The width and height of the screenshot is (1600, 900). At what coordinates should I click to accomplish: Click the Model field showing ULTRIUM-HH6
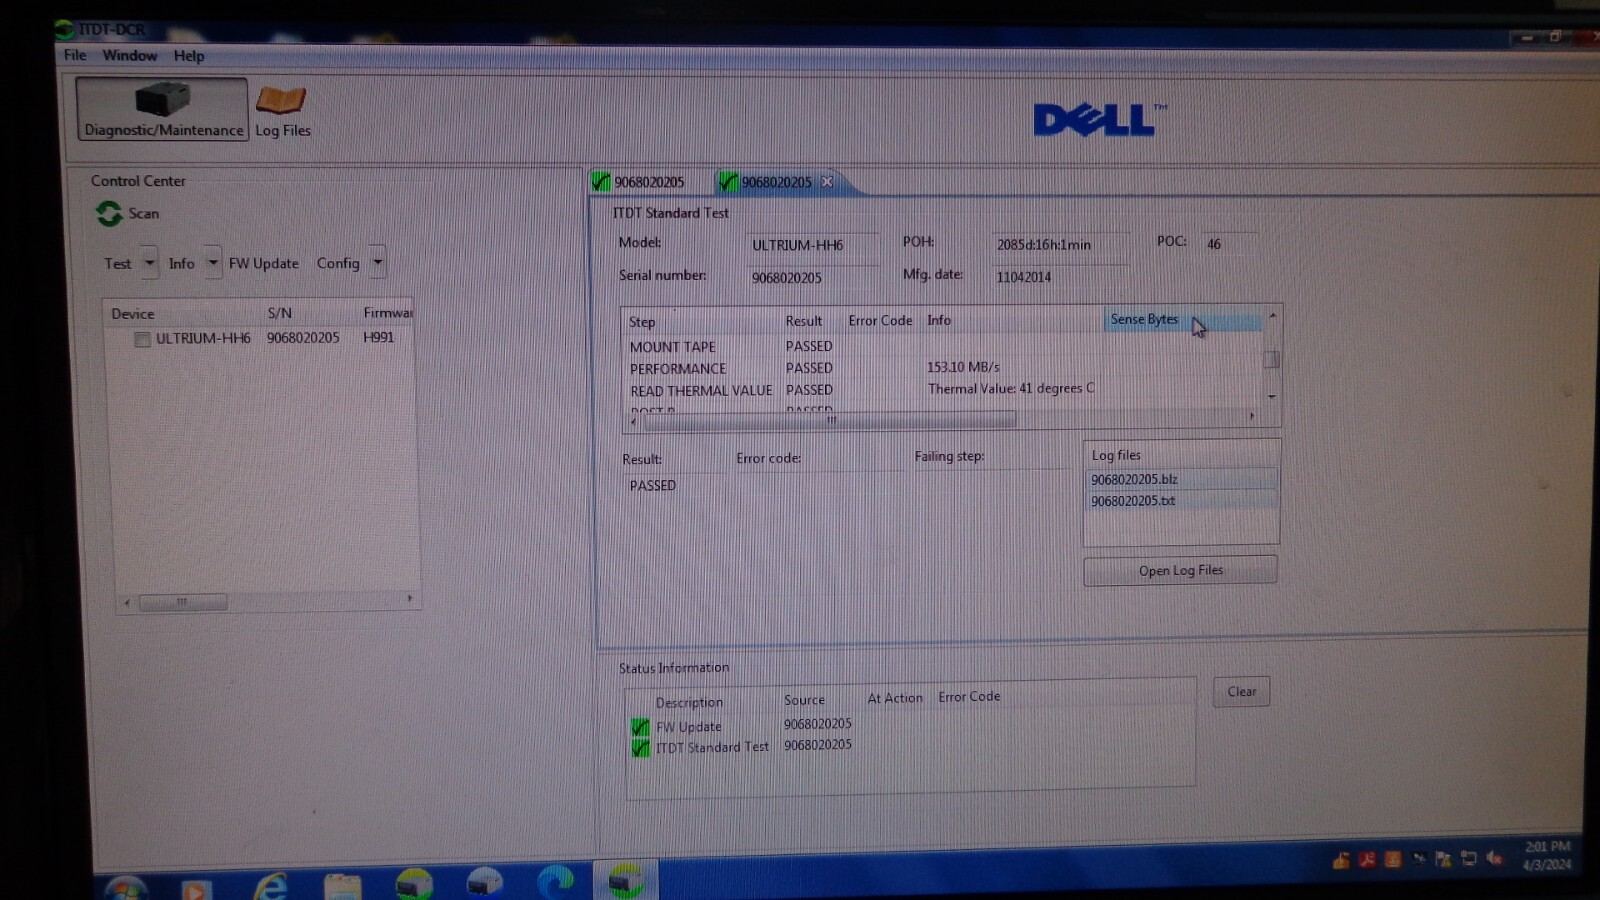813,245
